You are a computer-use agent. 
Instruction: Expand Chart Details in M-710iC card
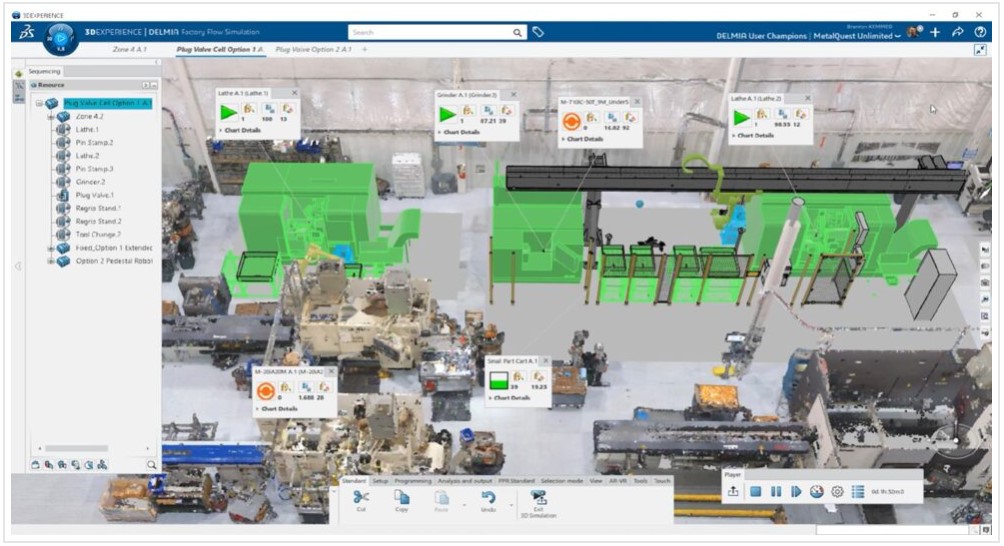pyautogui.click(x=583, y=139)
